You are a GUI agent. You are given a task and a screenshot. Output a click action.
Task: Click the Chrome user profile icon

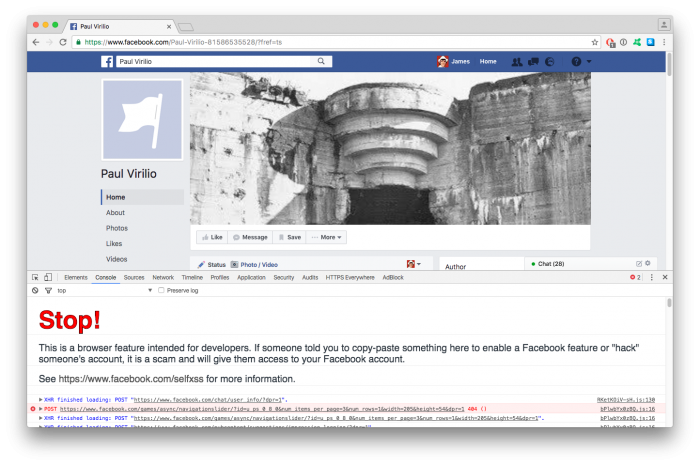click(x=664, y=25)
